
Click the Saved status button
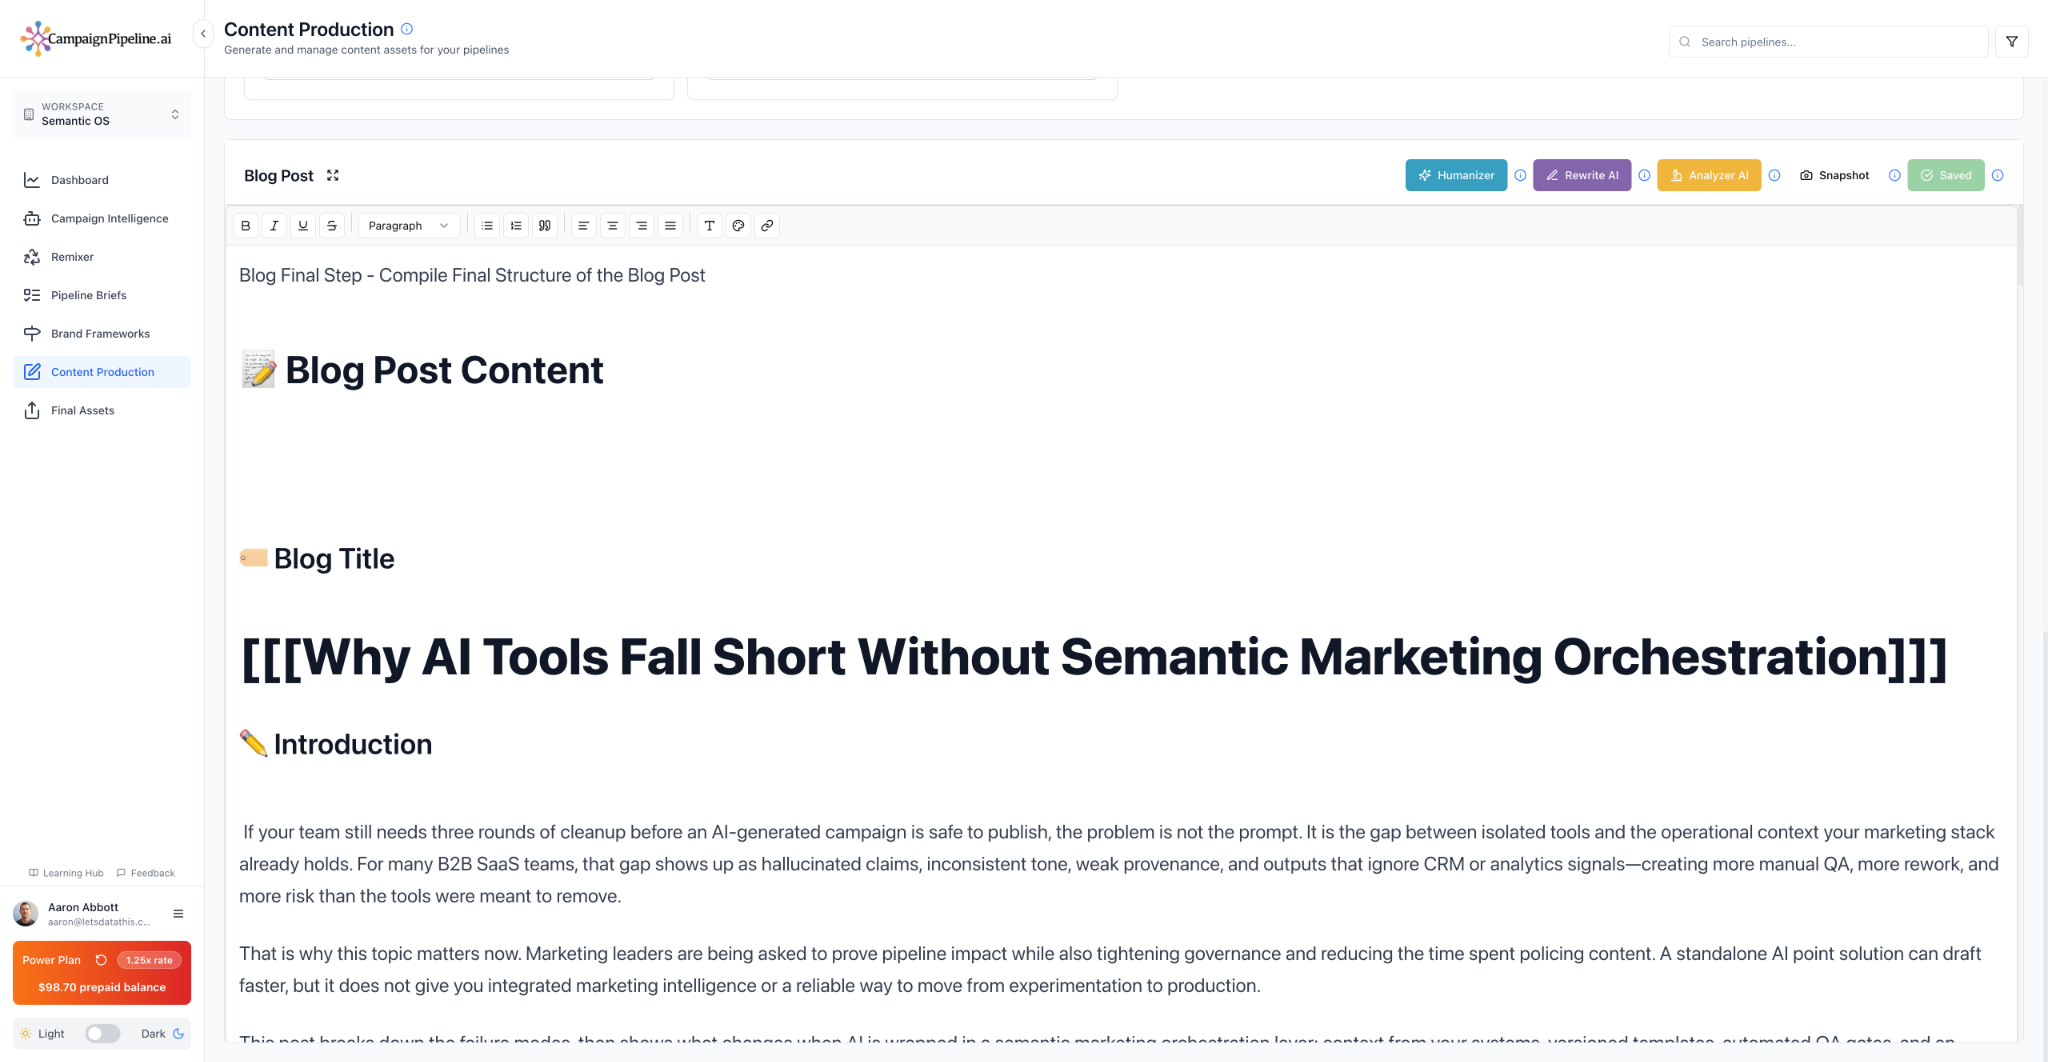1946,175
